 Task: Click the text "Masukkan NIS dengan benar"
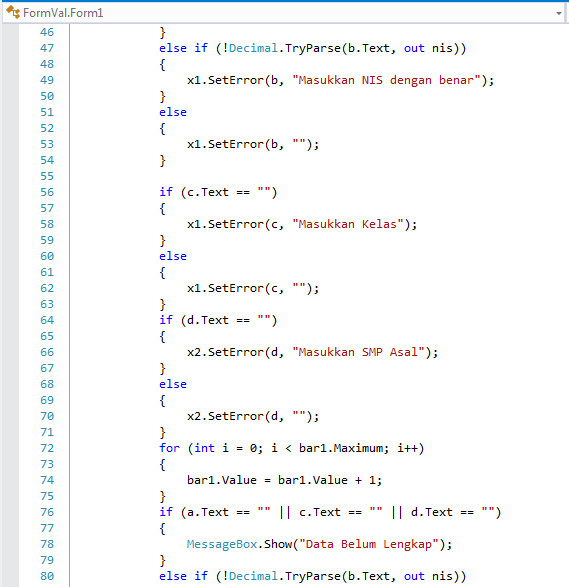[x=386, y=80]
